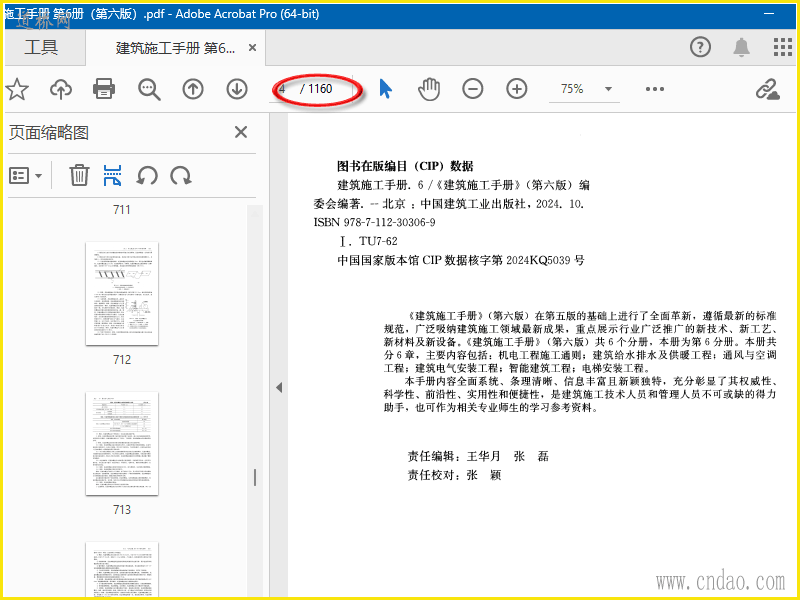Select page thumbnail 713
This screenshot has width=800, height=600.
pyautogui.click(x=122, y=443)
